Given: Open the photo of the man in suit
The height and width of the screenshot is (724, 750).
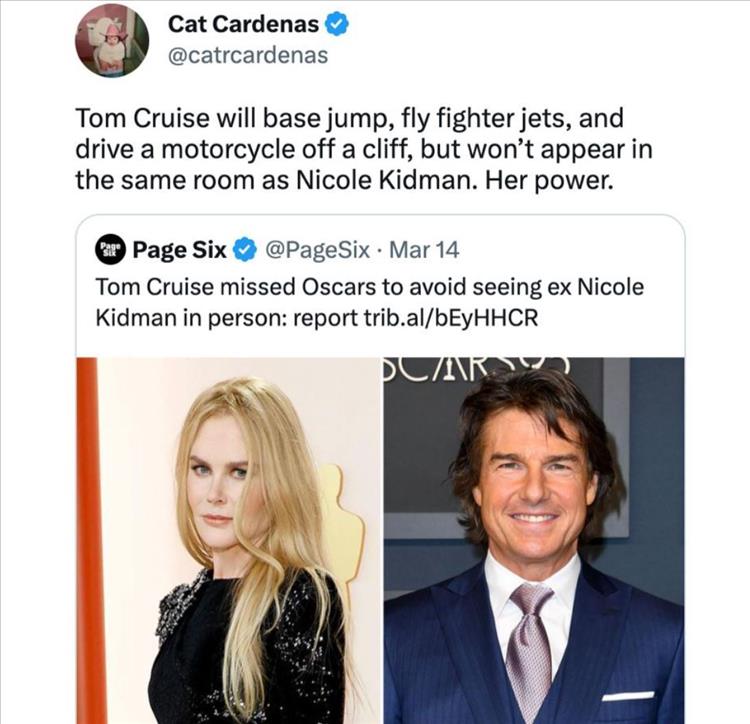Looking at the screenshot, I should [533, 540].
